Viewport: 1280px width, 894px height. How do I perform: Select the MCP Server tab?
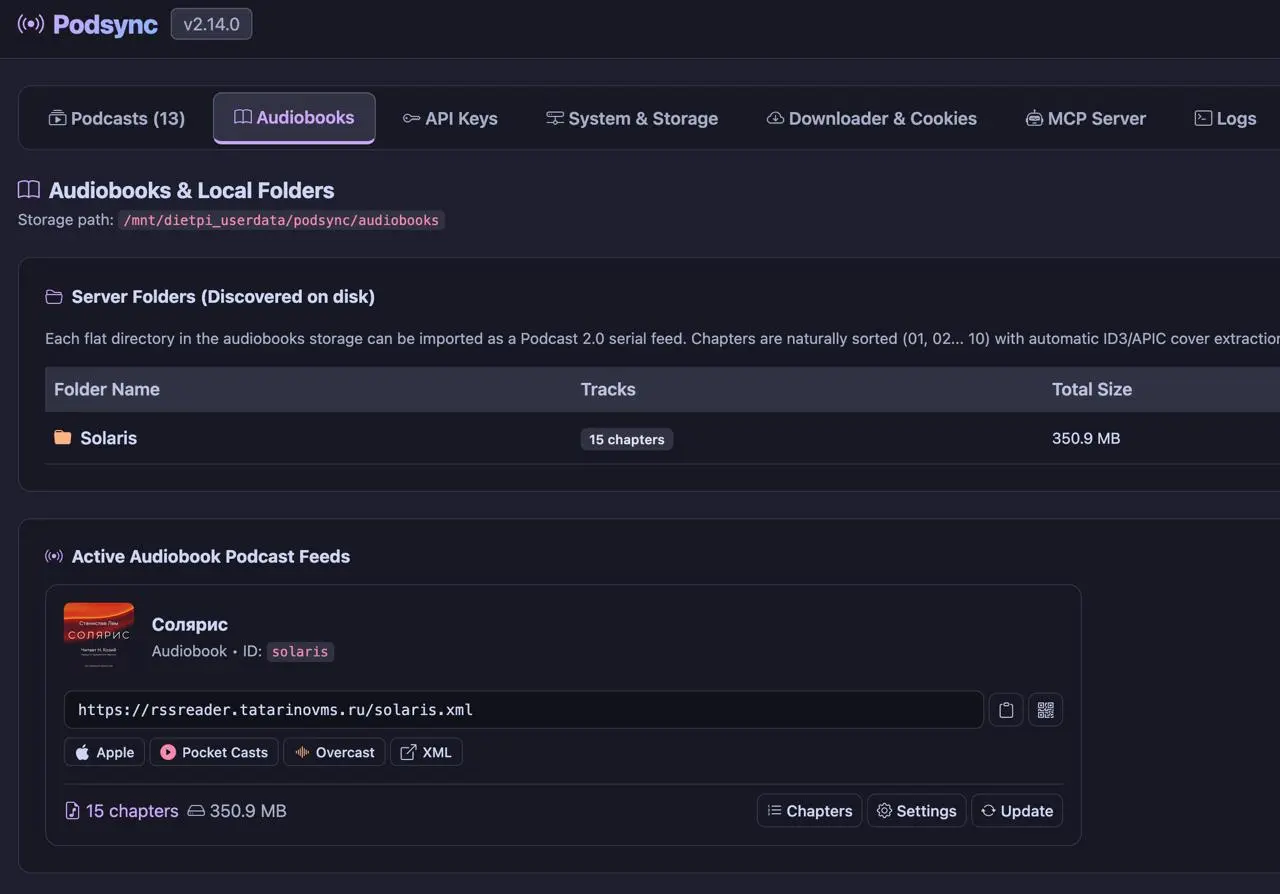[1086, 118]
